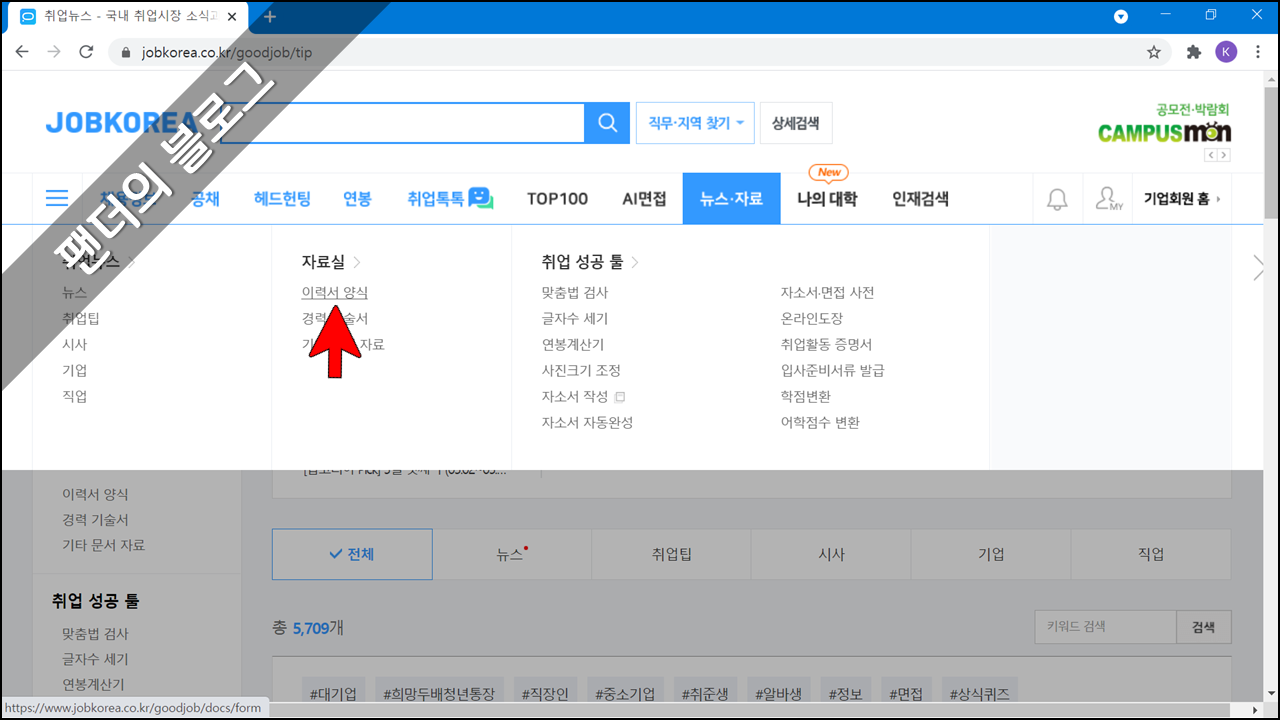Open the Chrome profile avatar K
Screen dimensions: 1280x720
click(x=1226, y=52)
